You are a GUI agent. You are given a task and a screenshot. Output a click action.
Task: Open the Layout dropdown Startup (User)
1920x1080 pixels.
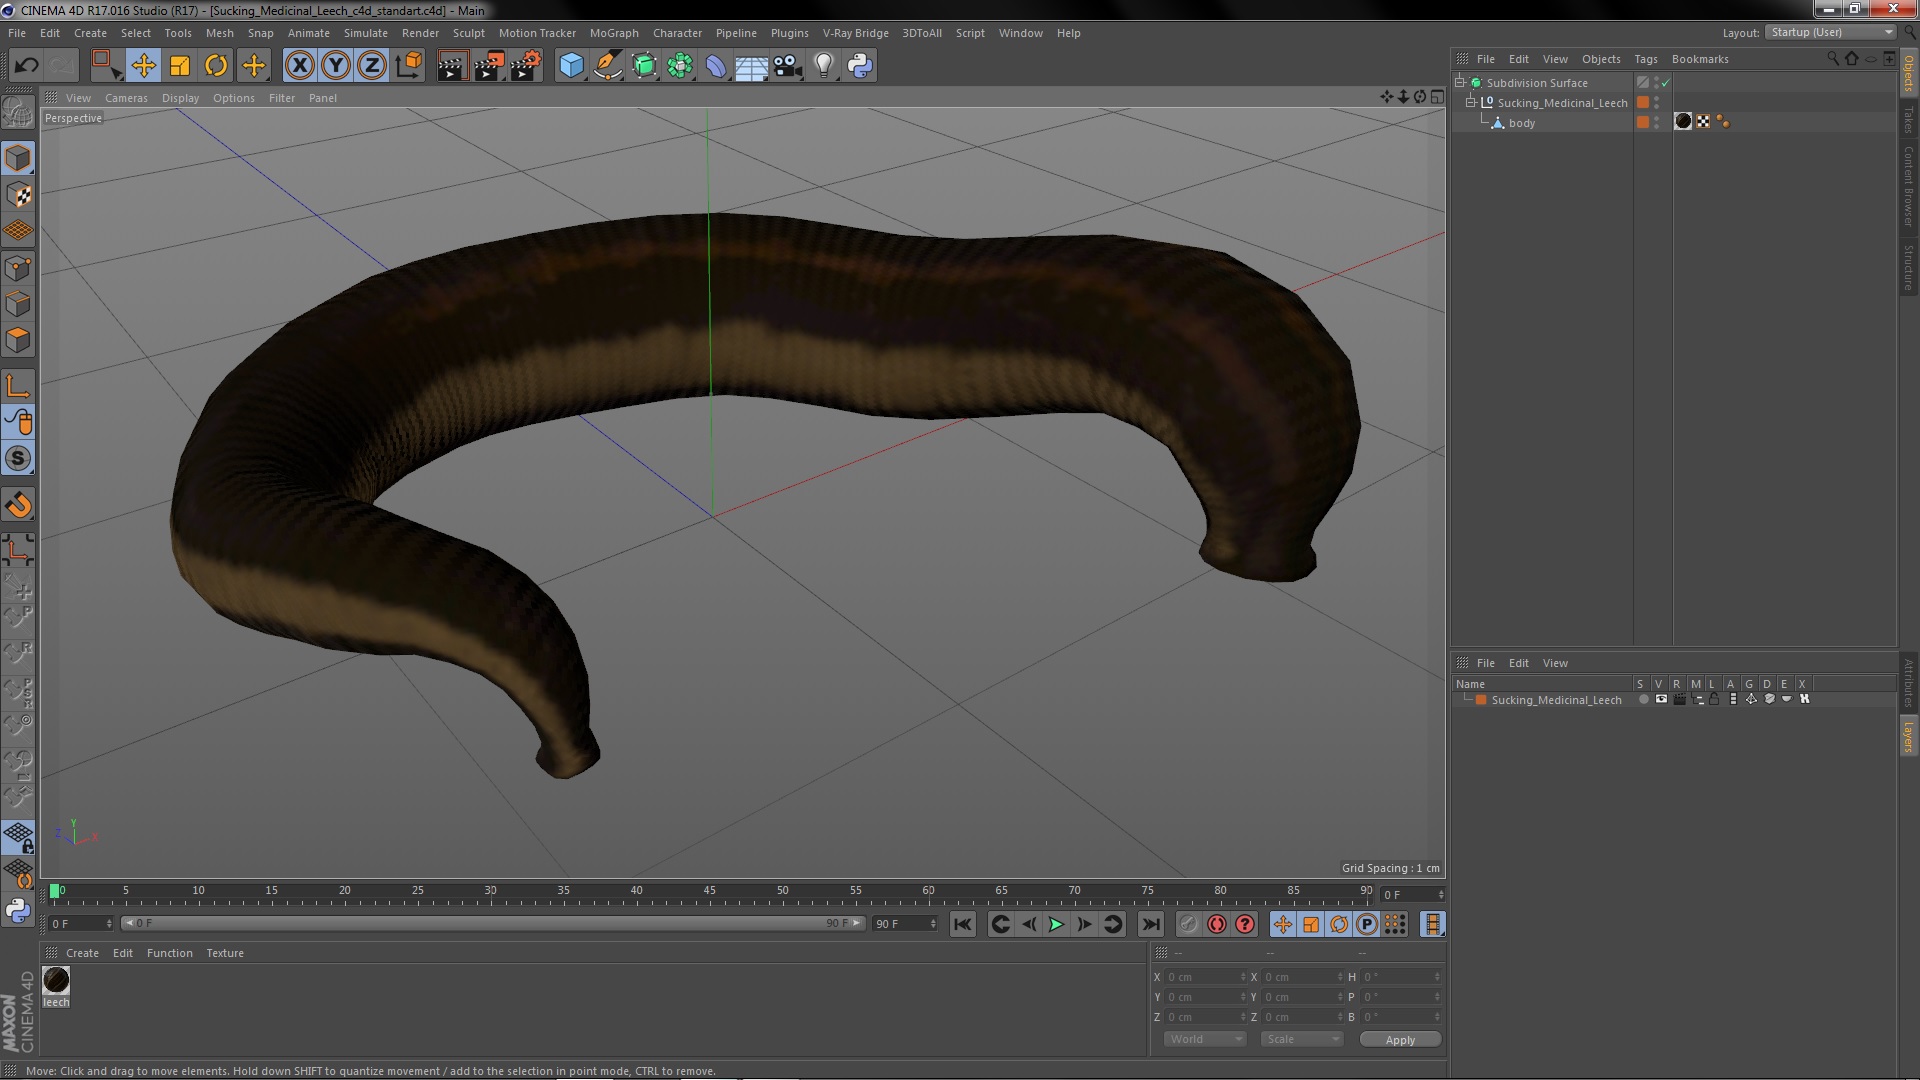[x=1832, y=33]
